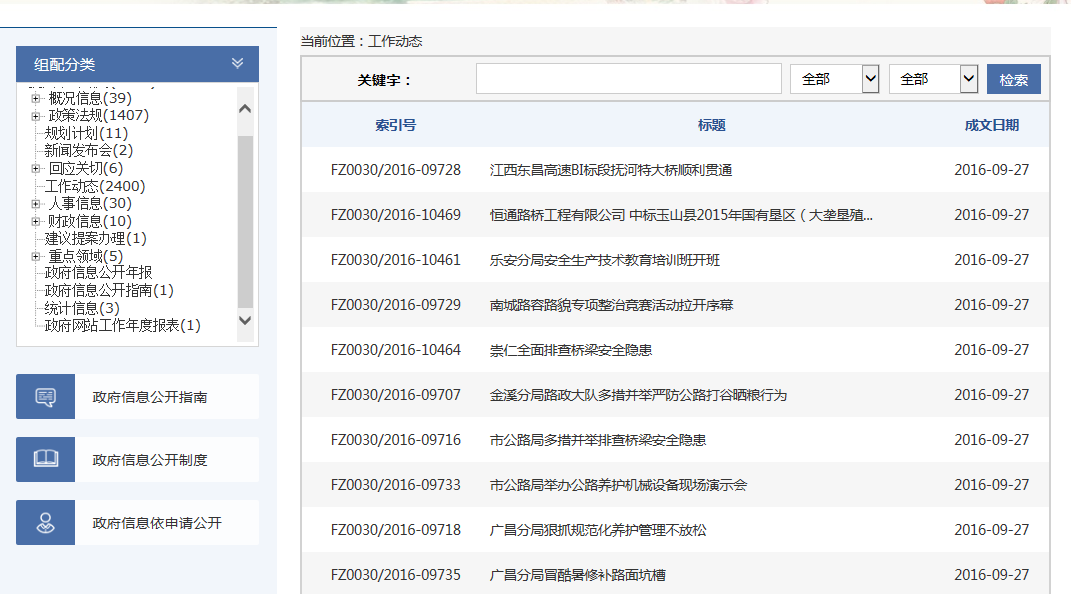Collapse 组配分类 panel with double-chevron icon

[x=237, y=63]
